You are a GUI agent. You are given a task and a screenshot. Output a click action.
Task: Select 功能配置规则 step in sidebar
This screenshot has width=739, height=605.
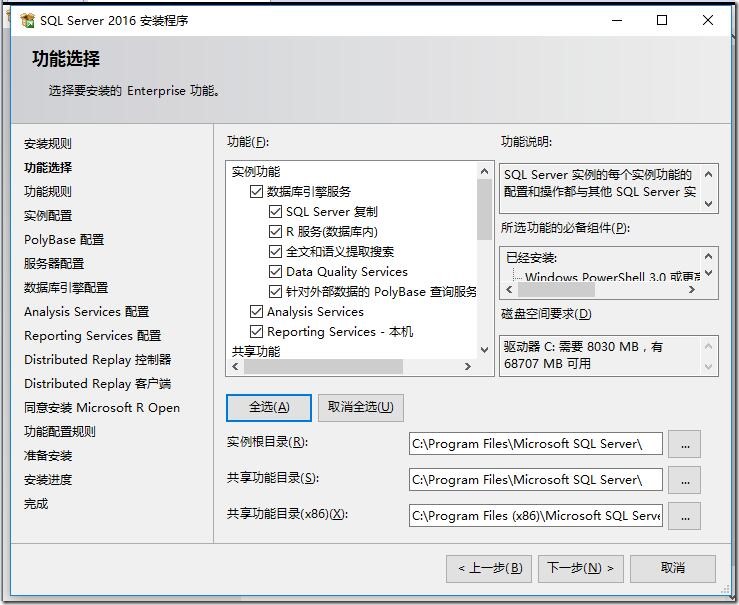[x=60, y=432]
